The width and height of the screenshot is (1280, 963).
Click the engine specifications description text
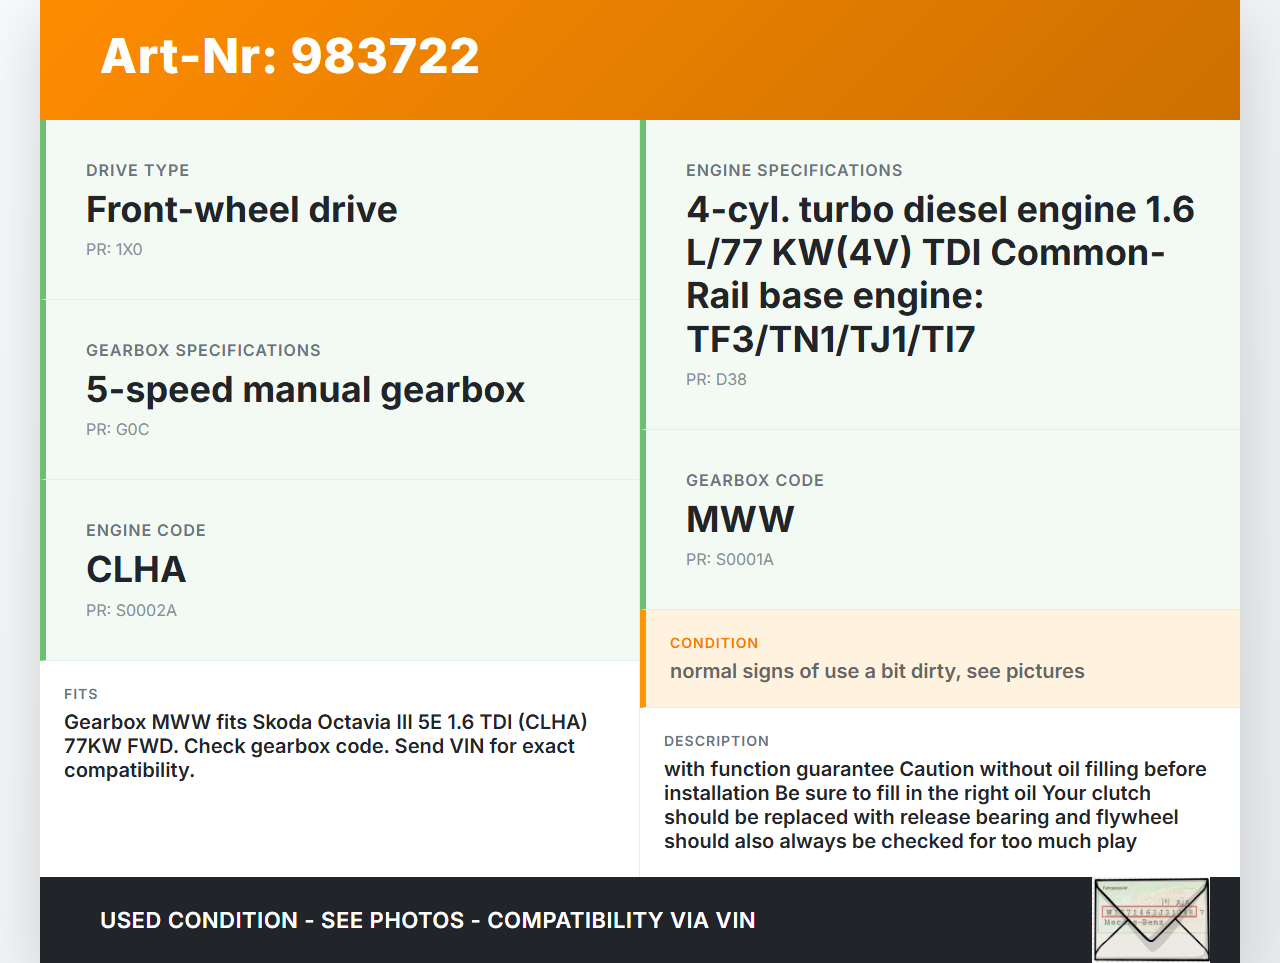pyautogui.click(x=939, y=274)
